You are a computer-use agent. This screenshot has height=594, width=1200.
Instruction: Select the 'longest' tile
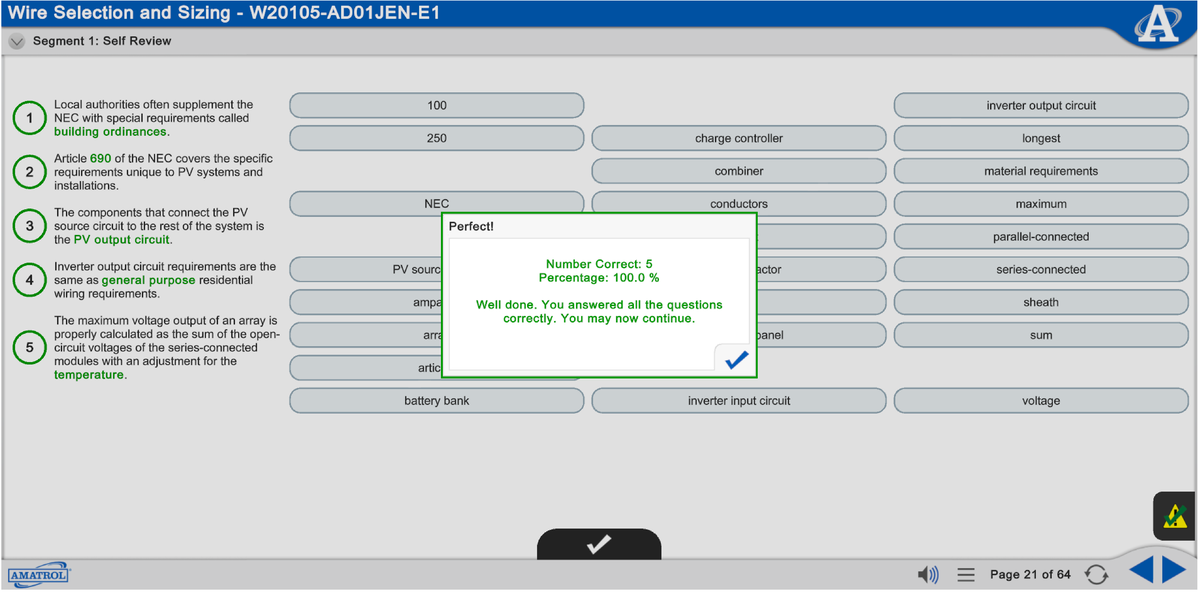pyautogui.click(x=1041, y=138)
